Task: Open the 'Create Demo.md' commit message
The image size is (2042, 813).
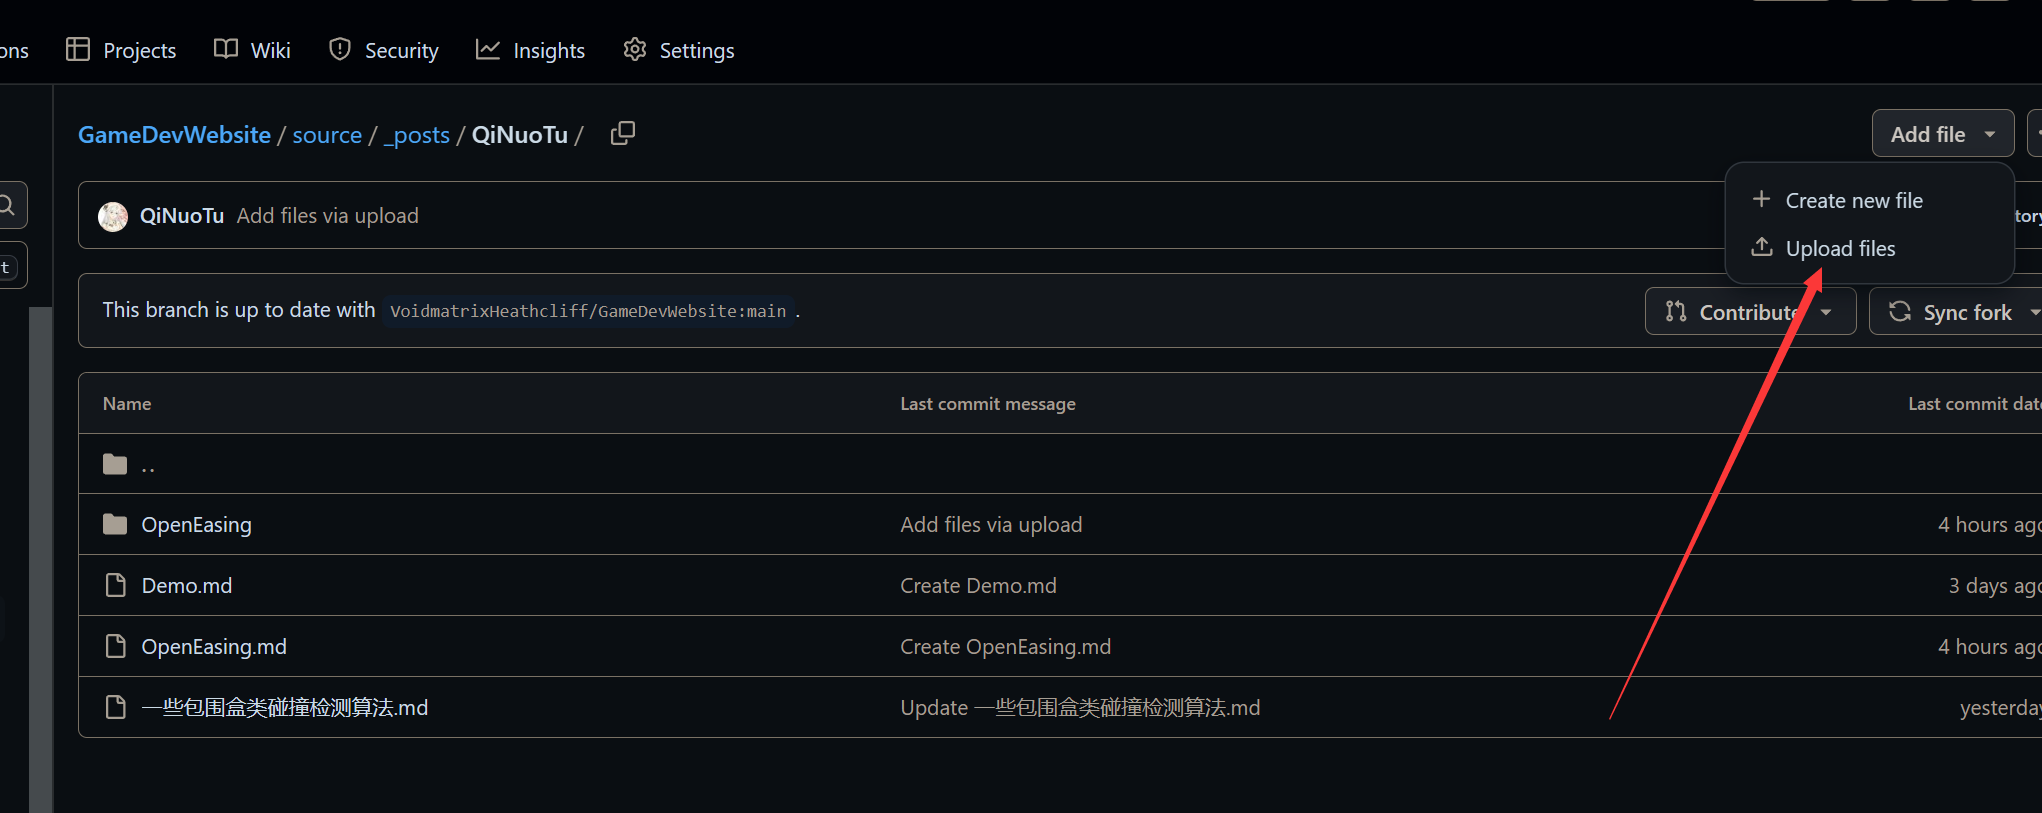Action: 978,585
